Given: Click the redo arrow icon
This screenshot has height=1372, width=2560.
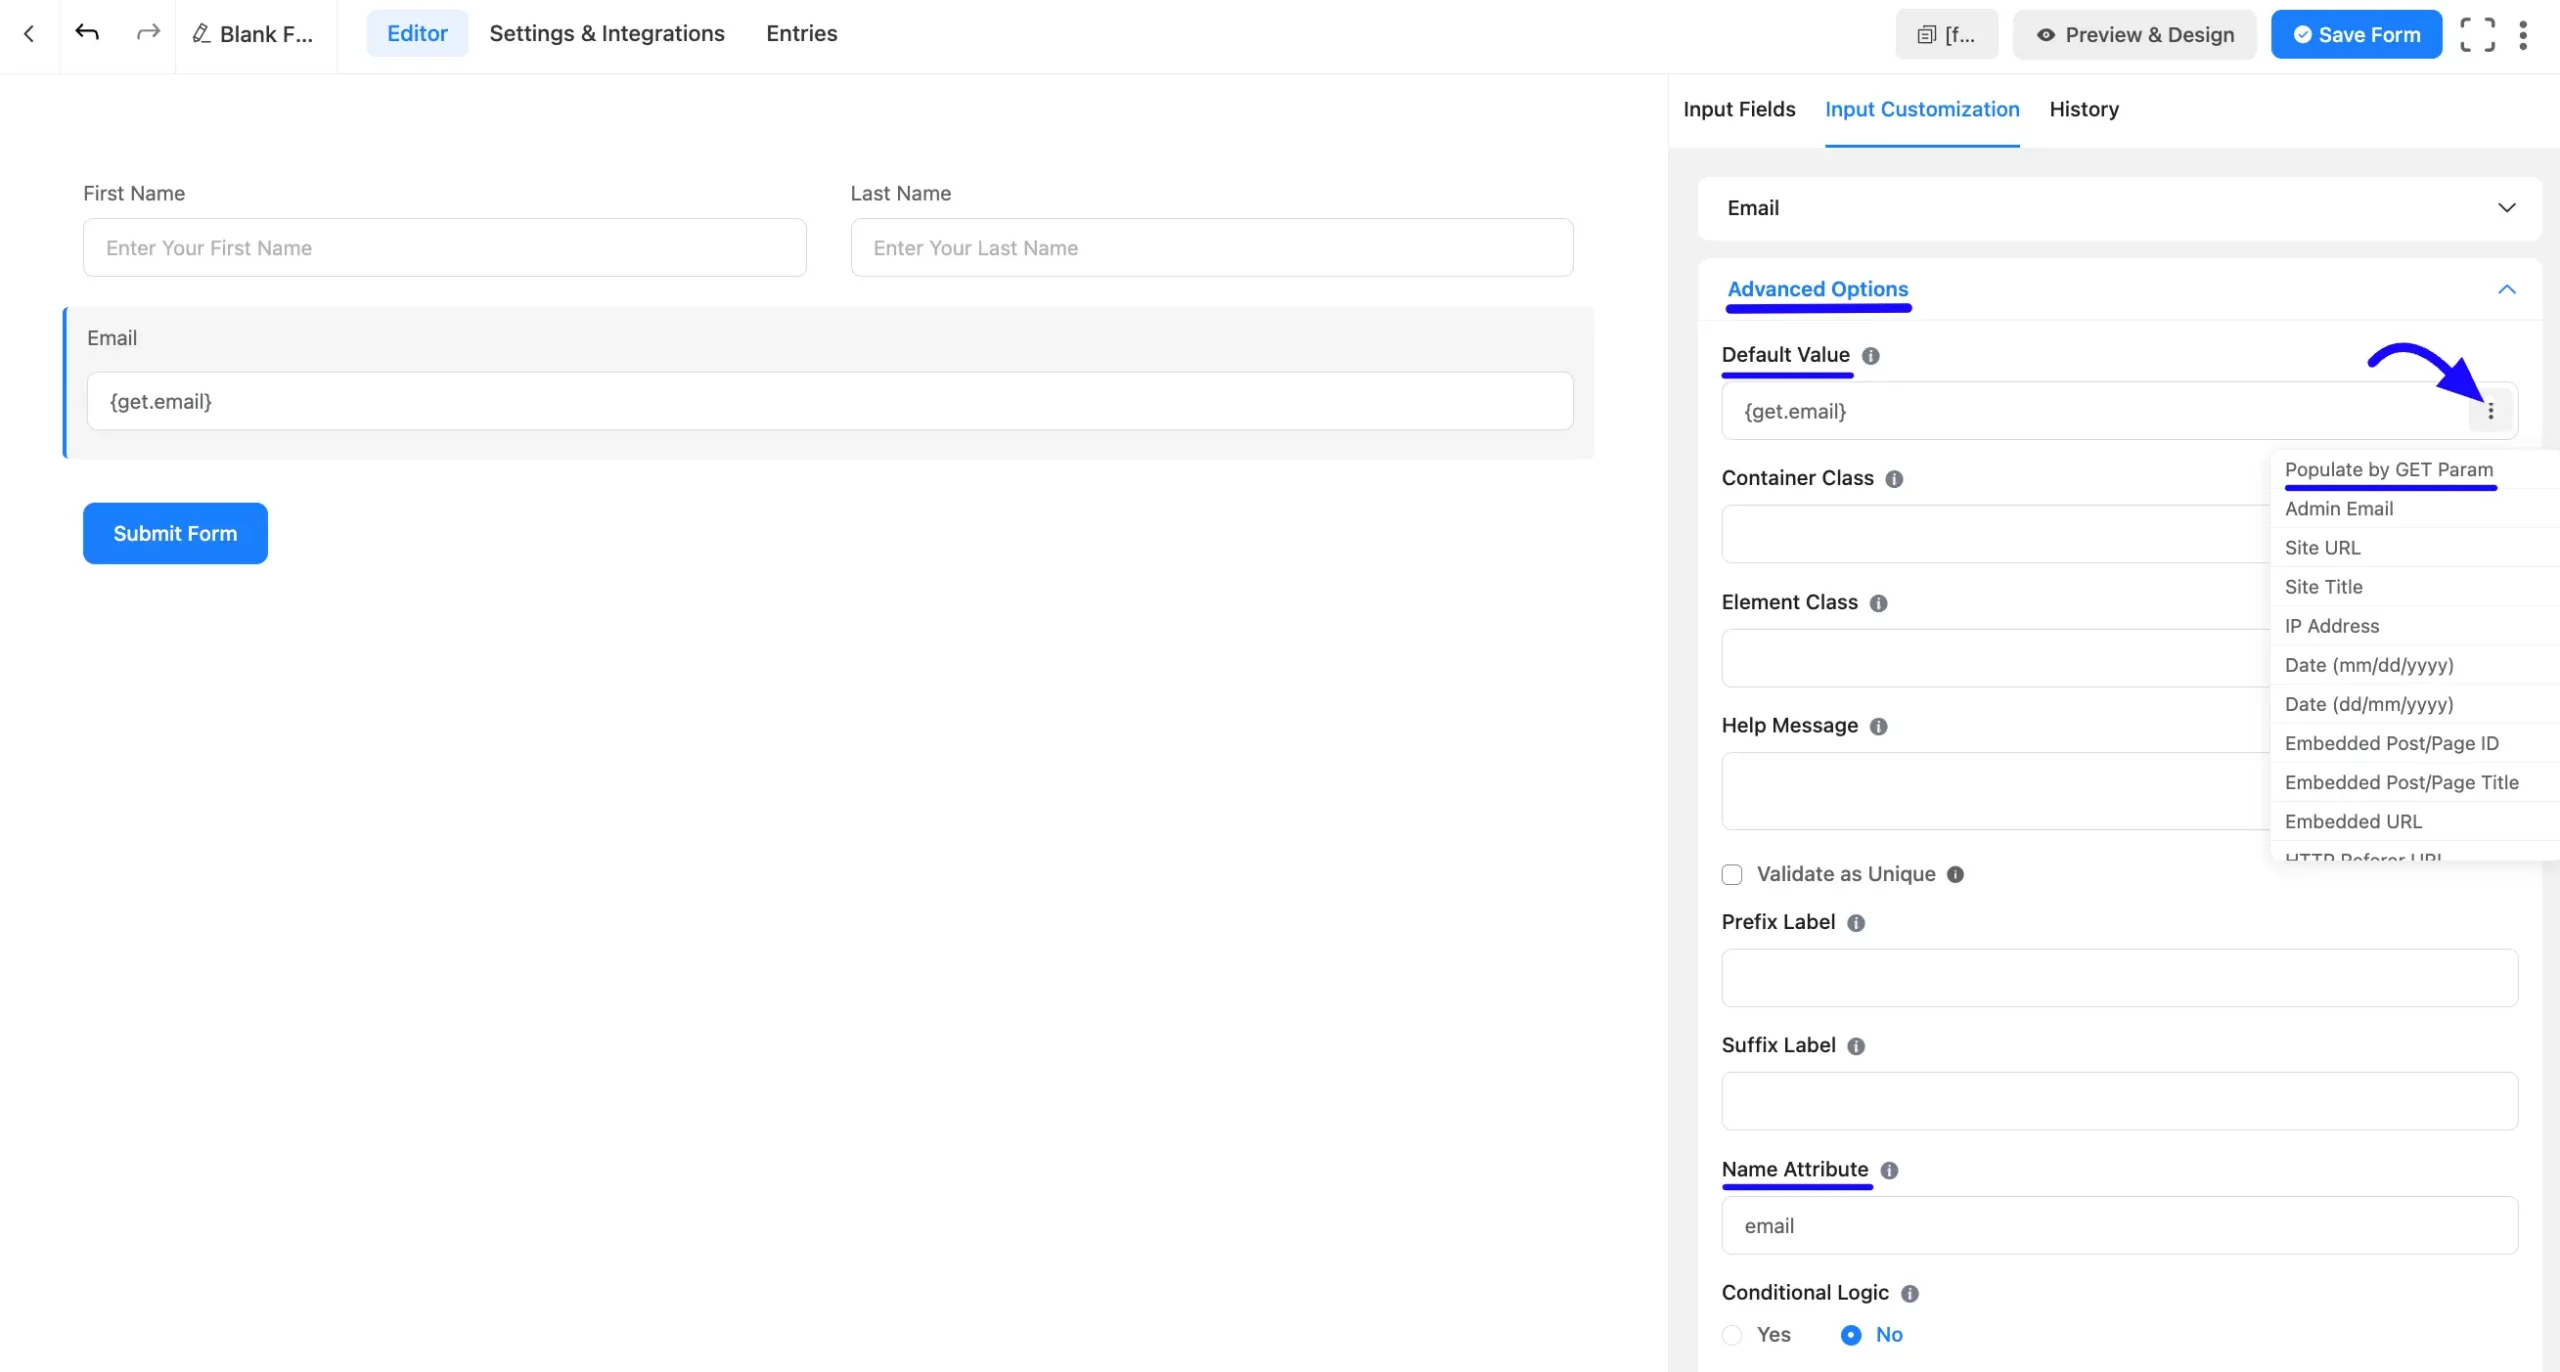Looking at the screenshot, I should (148, 33).
